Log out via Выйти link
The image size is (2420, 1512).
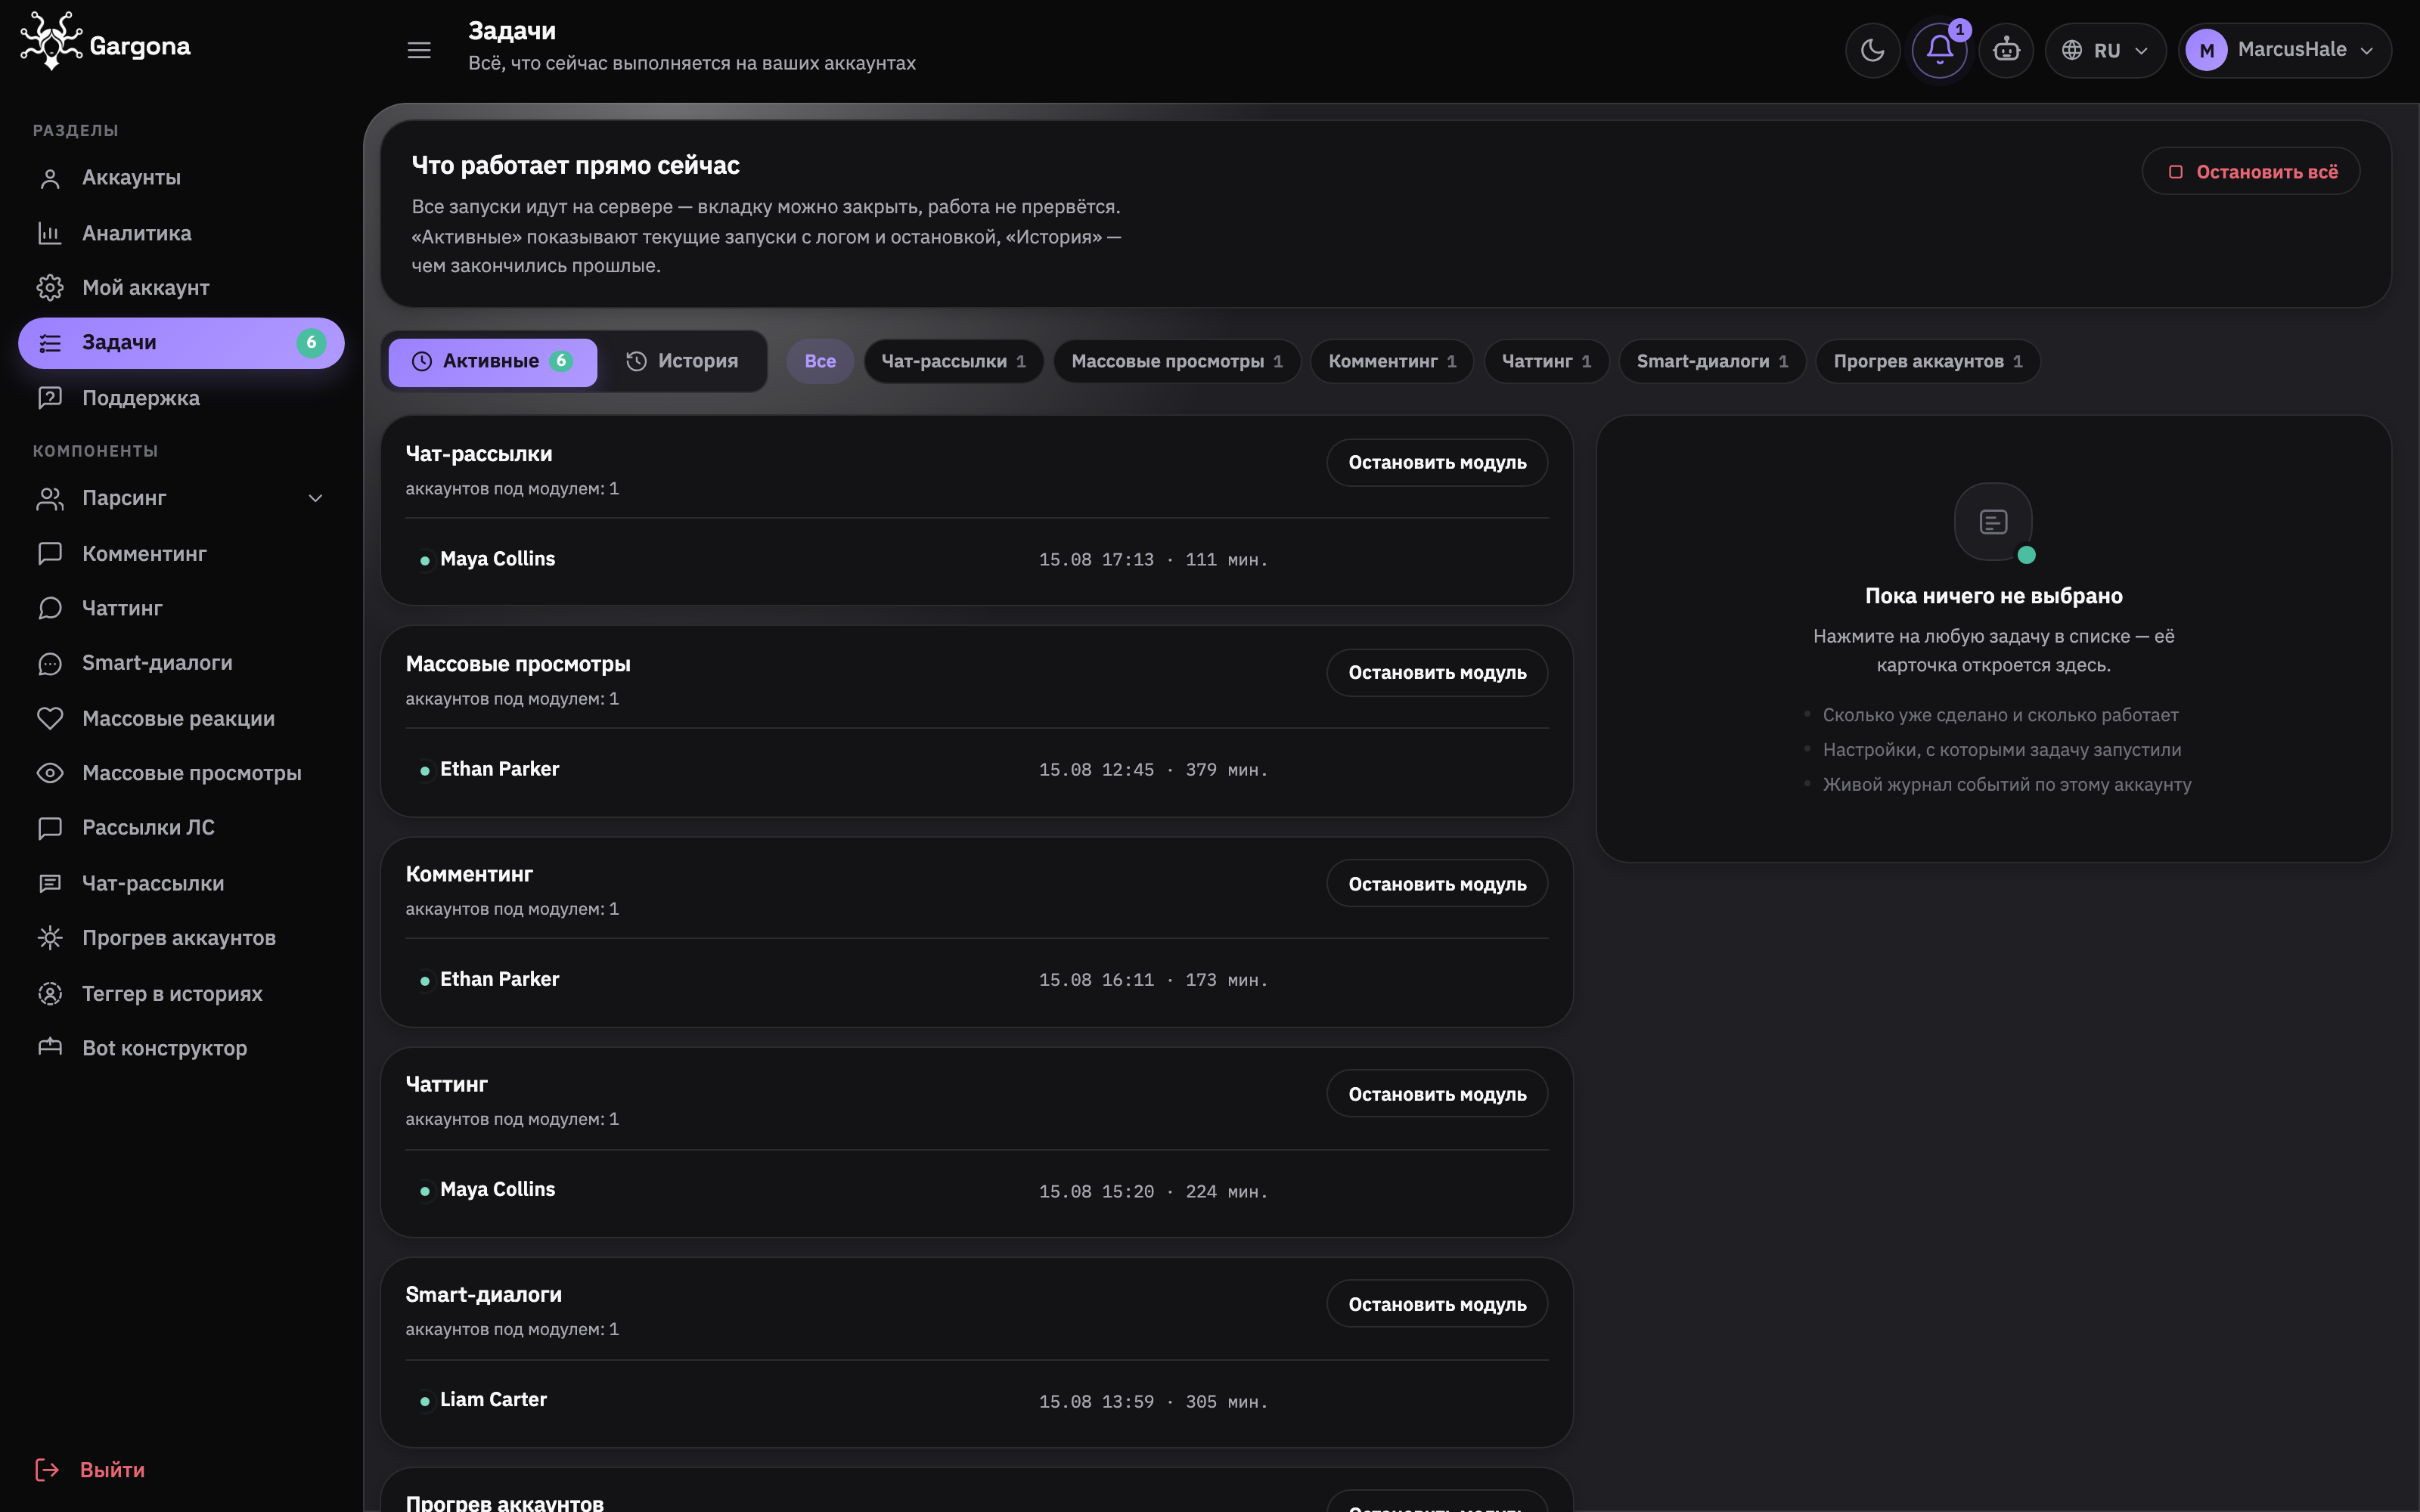112,1469
